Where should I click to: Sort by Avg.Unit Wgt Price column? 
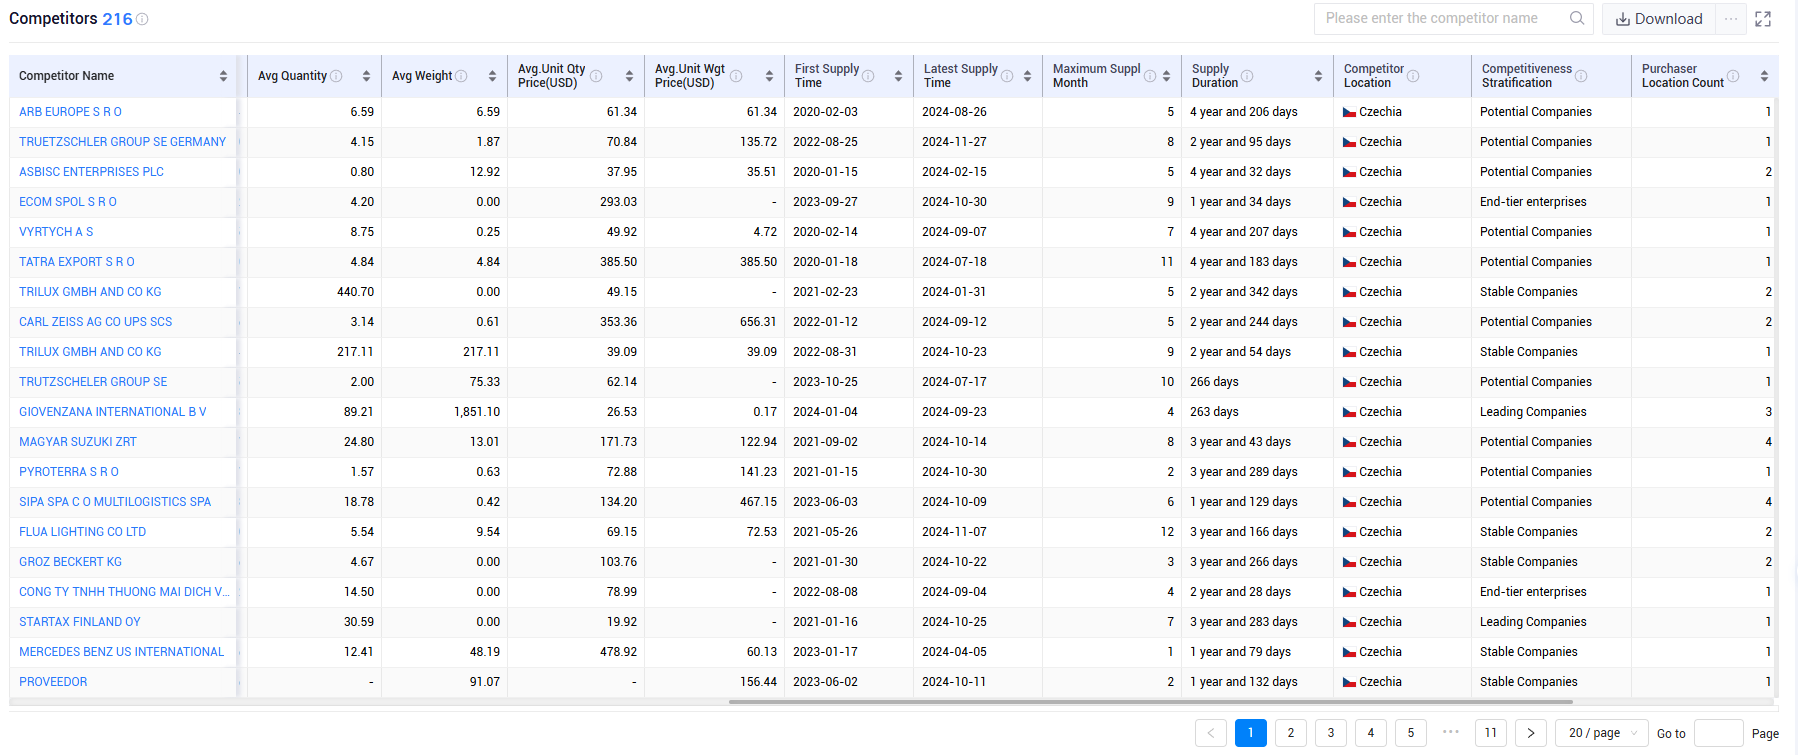click(769, 76)
